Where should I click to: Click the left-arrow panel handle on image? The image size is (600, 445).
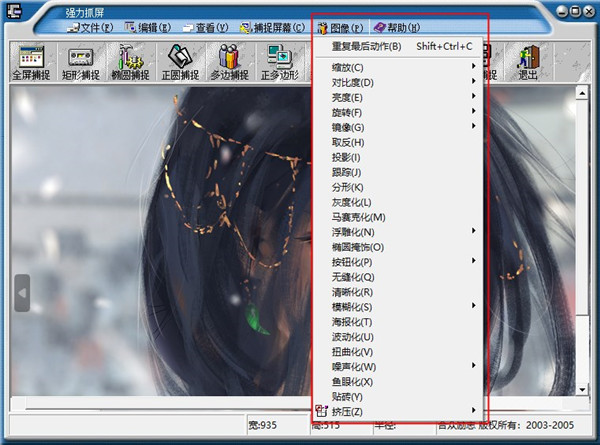pyautogui.click(x=22, y=293)
